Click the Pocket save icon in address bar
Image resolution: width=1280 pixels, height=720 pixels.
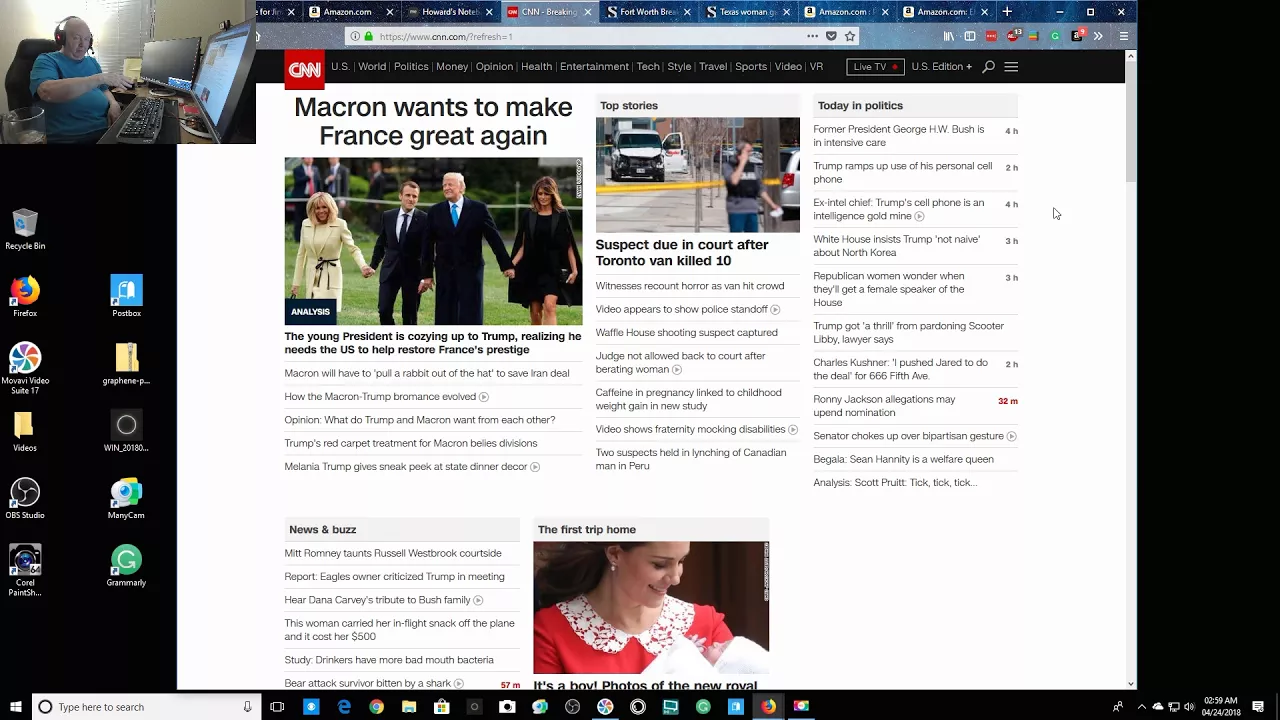click(831, 36)
